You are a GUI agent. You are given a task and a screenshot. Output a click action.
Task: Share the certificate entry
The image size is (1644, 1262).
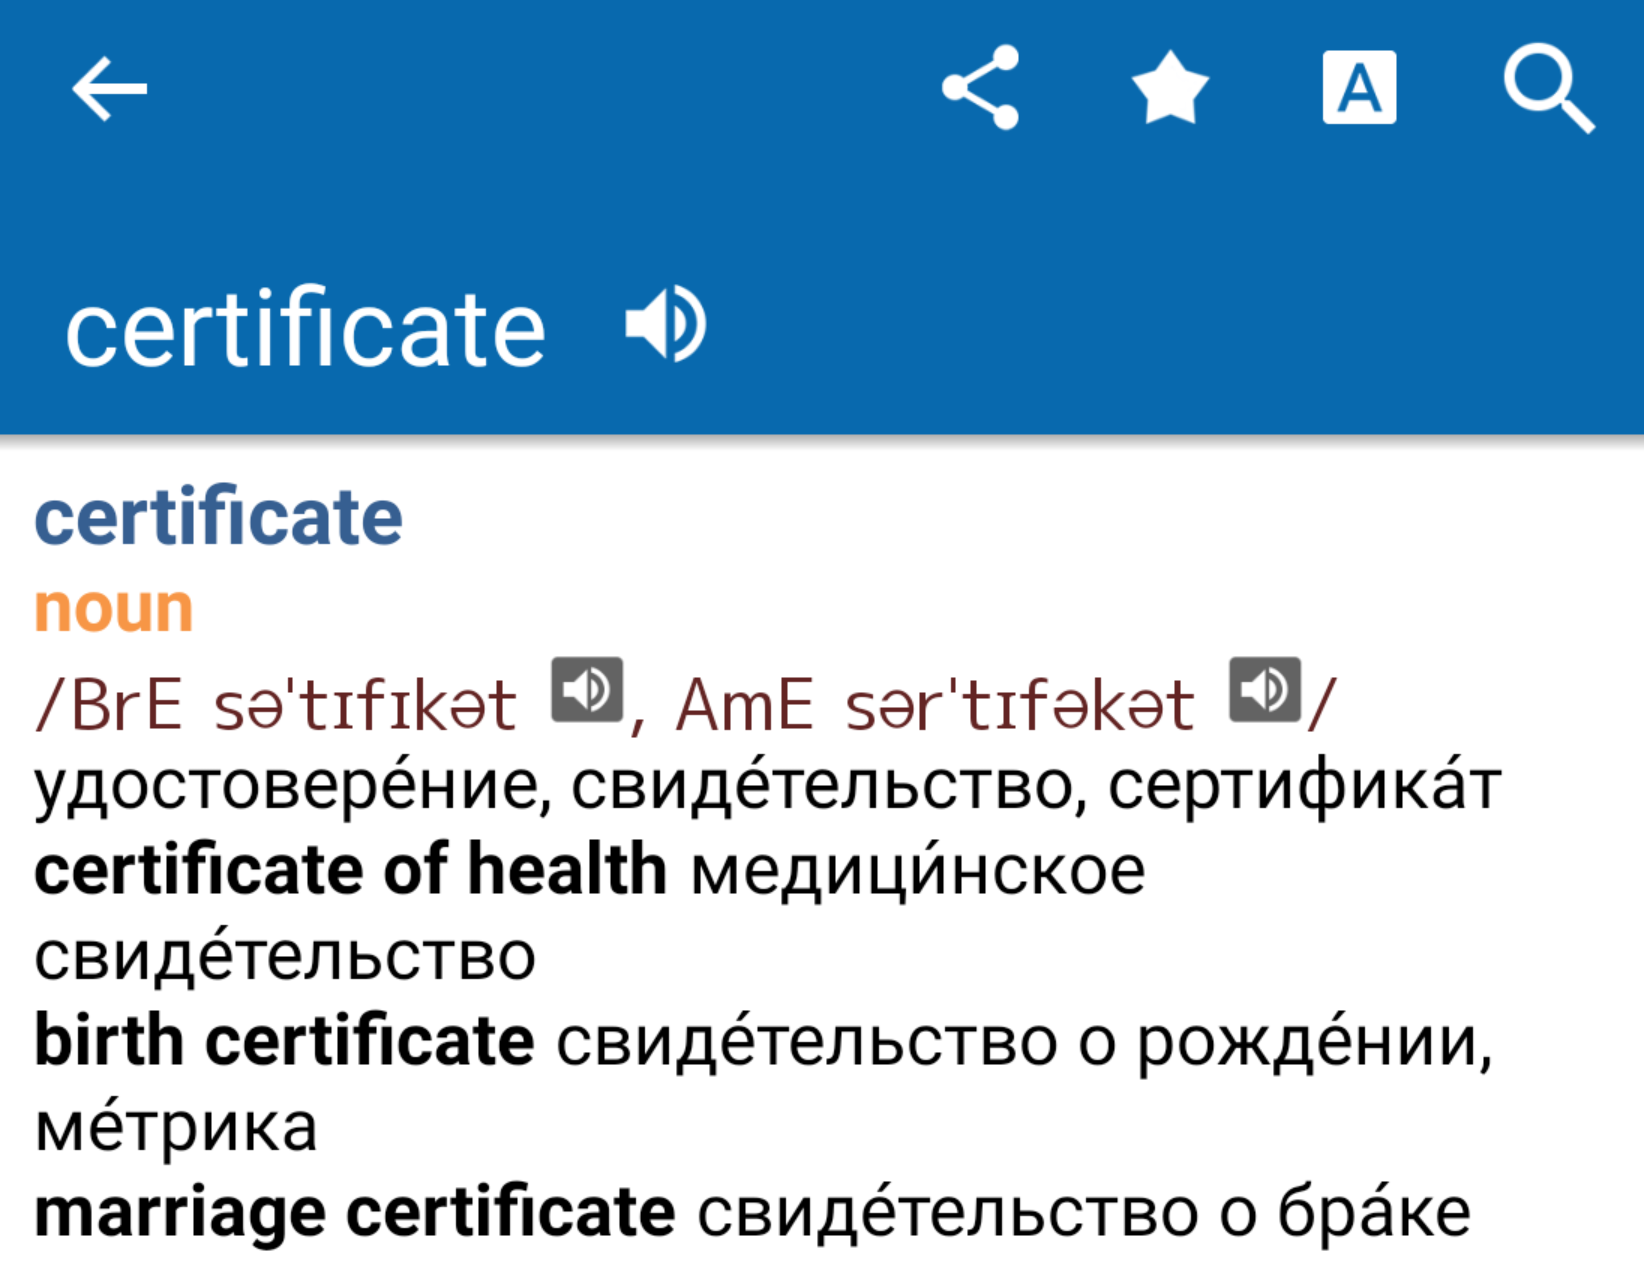click(980, 88)
